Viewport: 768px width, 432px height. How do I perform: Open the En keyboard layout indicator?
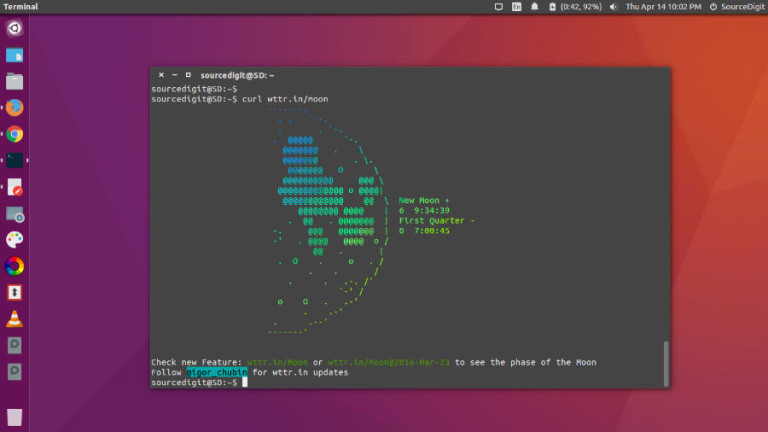pyautogui.click(x=517, y=6)
